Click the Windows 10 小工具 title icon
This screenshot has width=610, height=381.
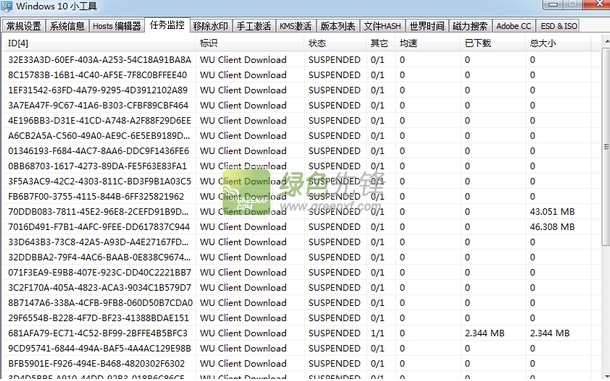(x=7, y=6)
